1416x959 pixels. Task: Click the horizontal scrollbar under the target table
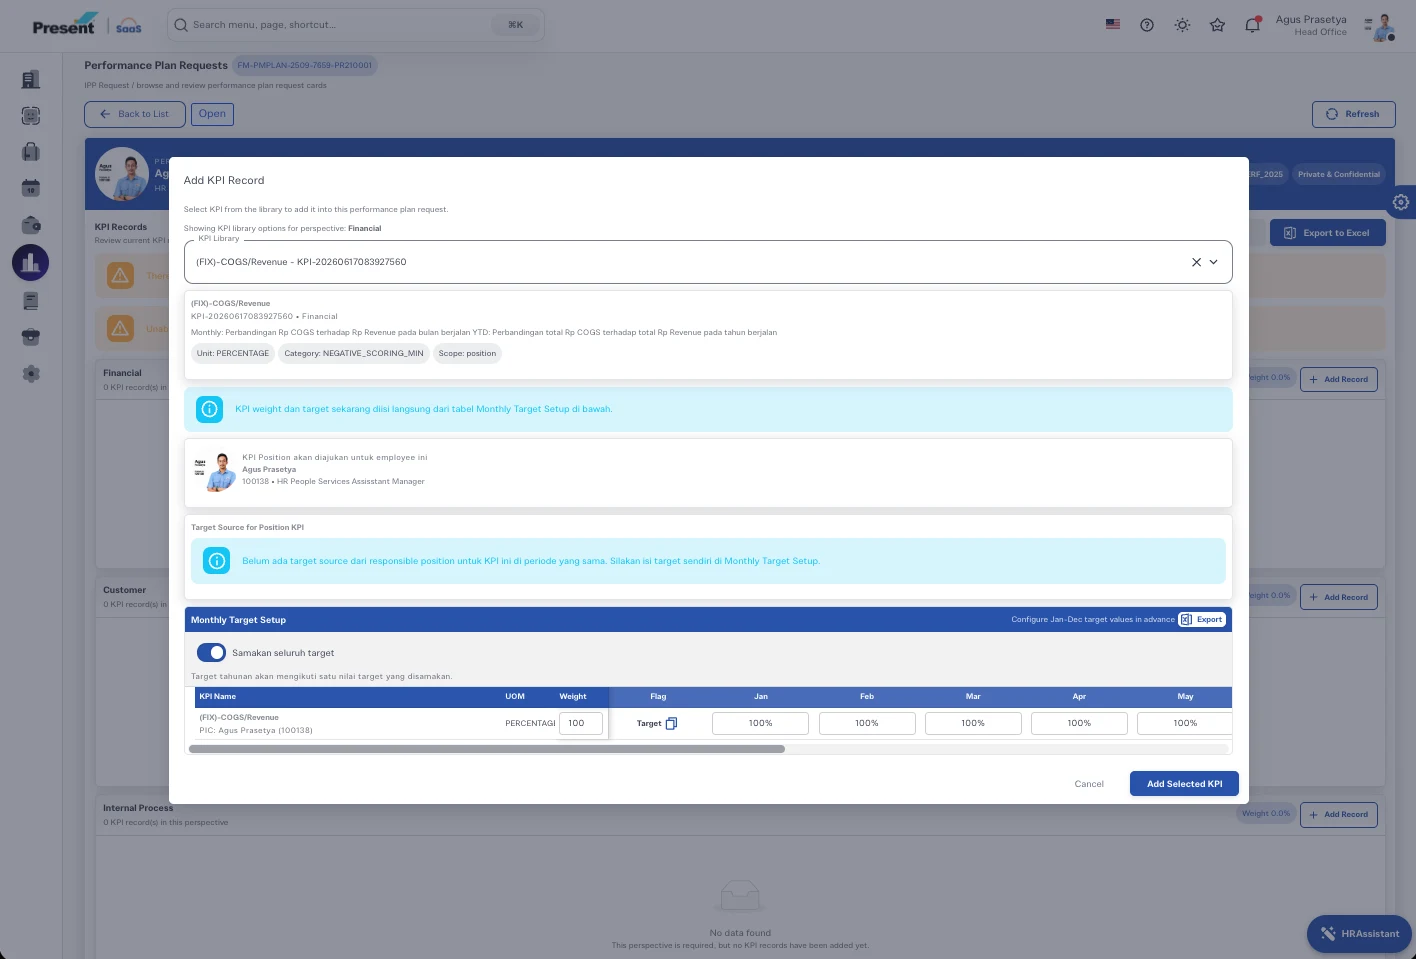487,749
